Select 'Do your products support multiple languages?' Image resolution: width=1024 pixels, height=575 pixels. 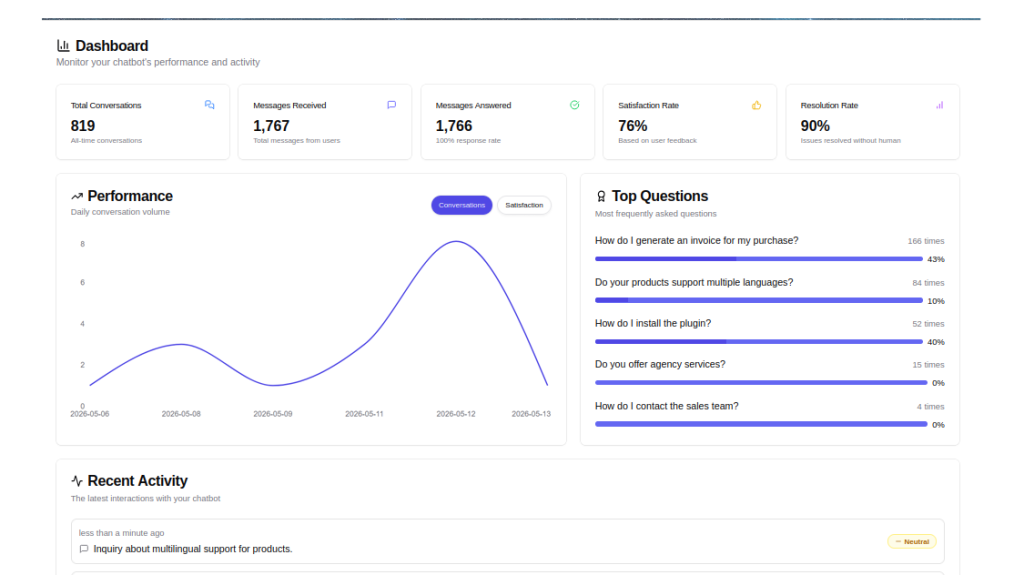click(x=694, y=282)
